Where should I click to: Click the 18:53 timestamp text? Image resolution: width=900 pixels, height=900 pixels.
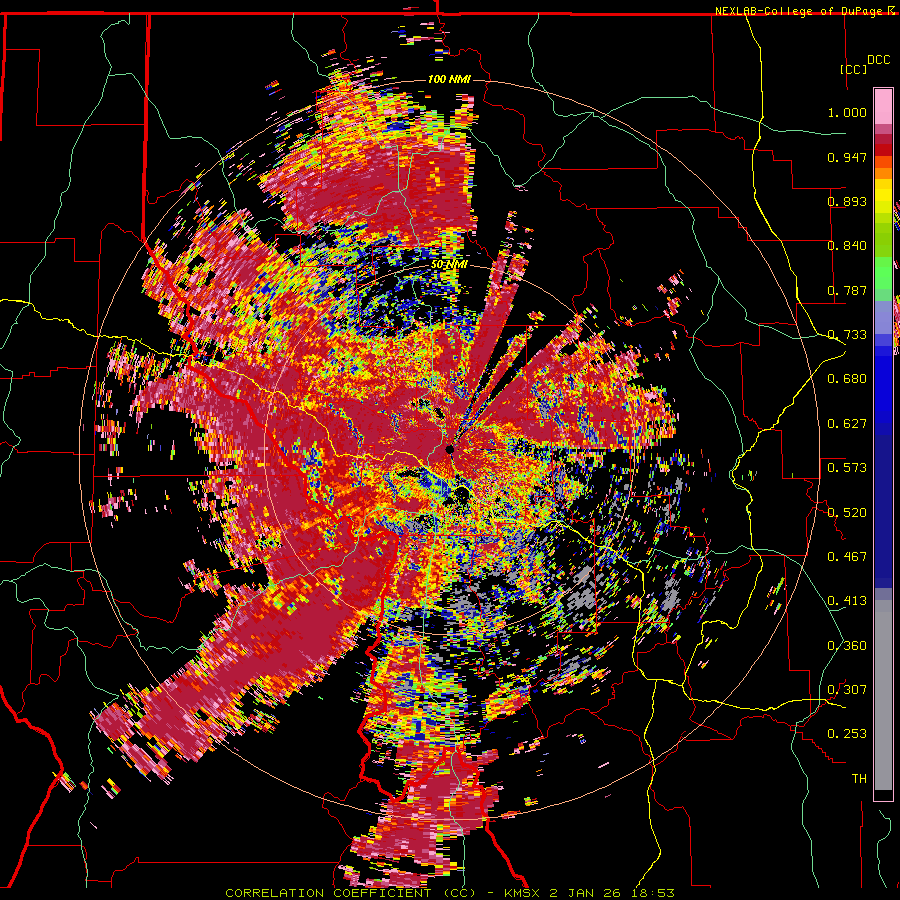click(651, 893)
